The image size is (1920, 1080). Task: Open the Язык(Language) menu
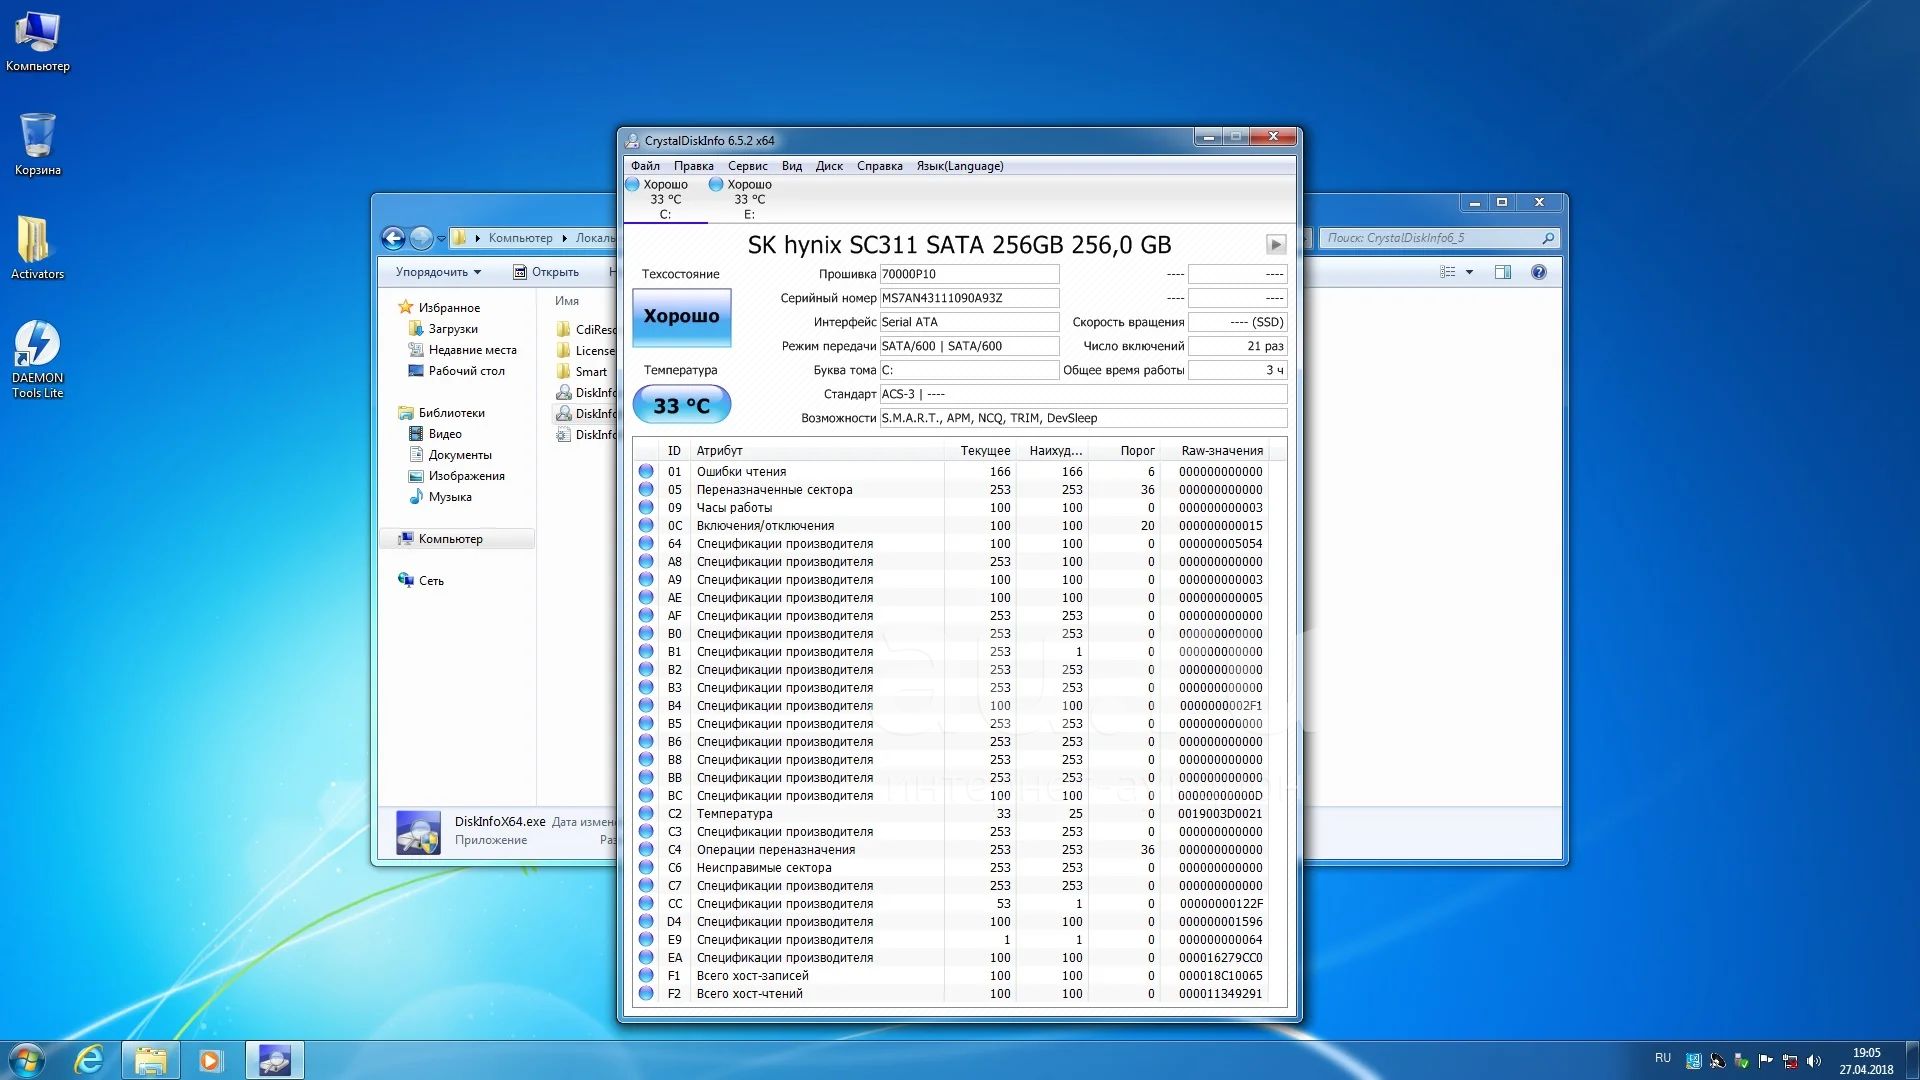959,166
